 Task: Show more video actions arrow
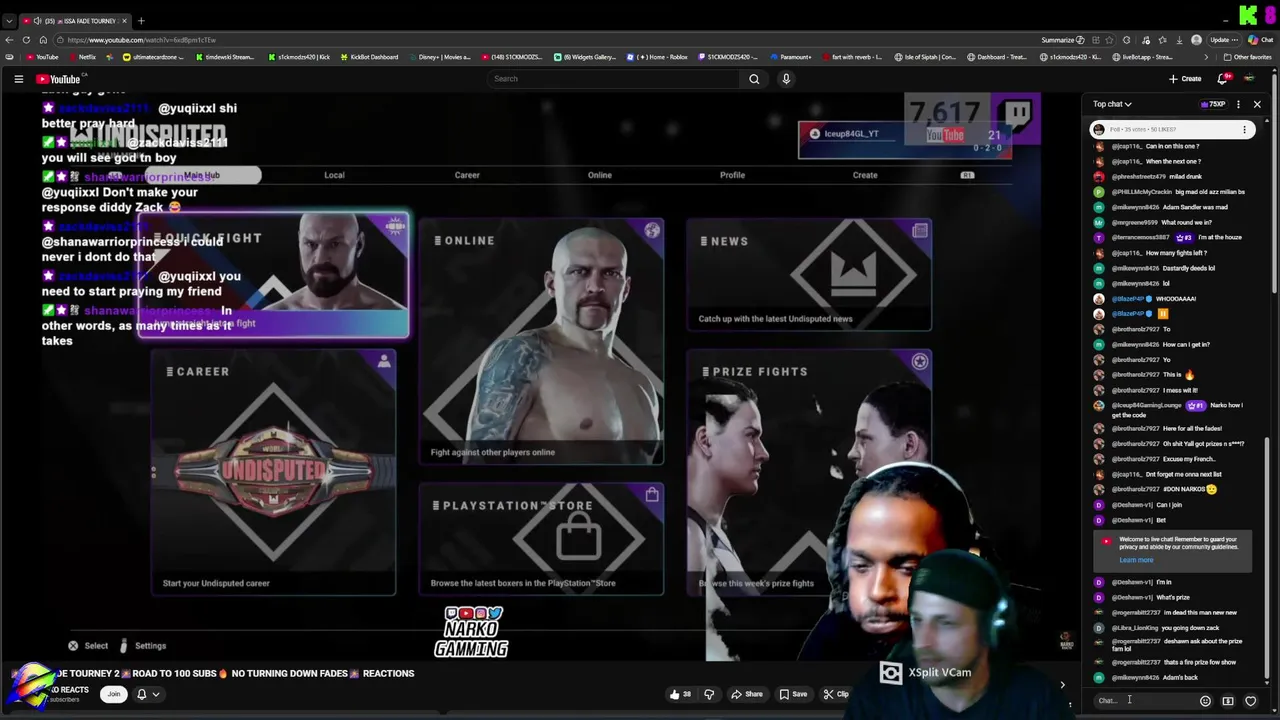point(1062,685)
